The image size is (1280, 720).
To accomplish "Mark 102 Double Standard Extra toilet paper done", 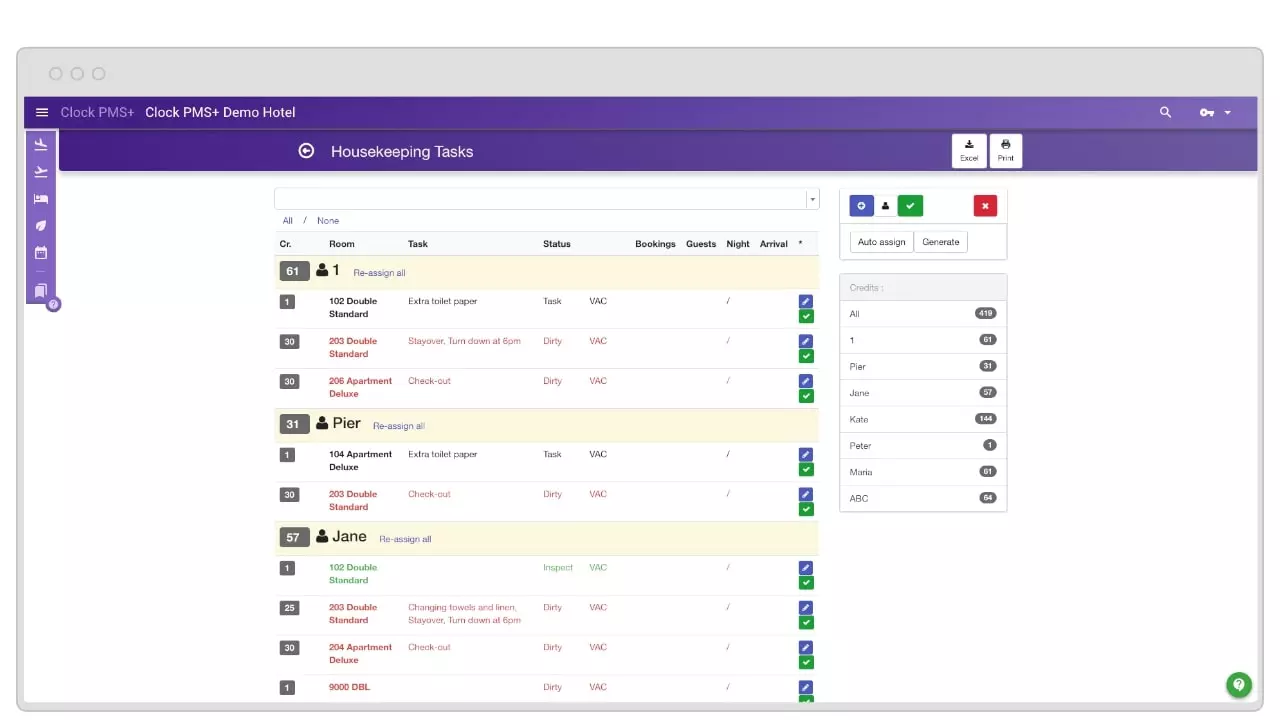I will pos(806,316).
